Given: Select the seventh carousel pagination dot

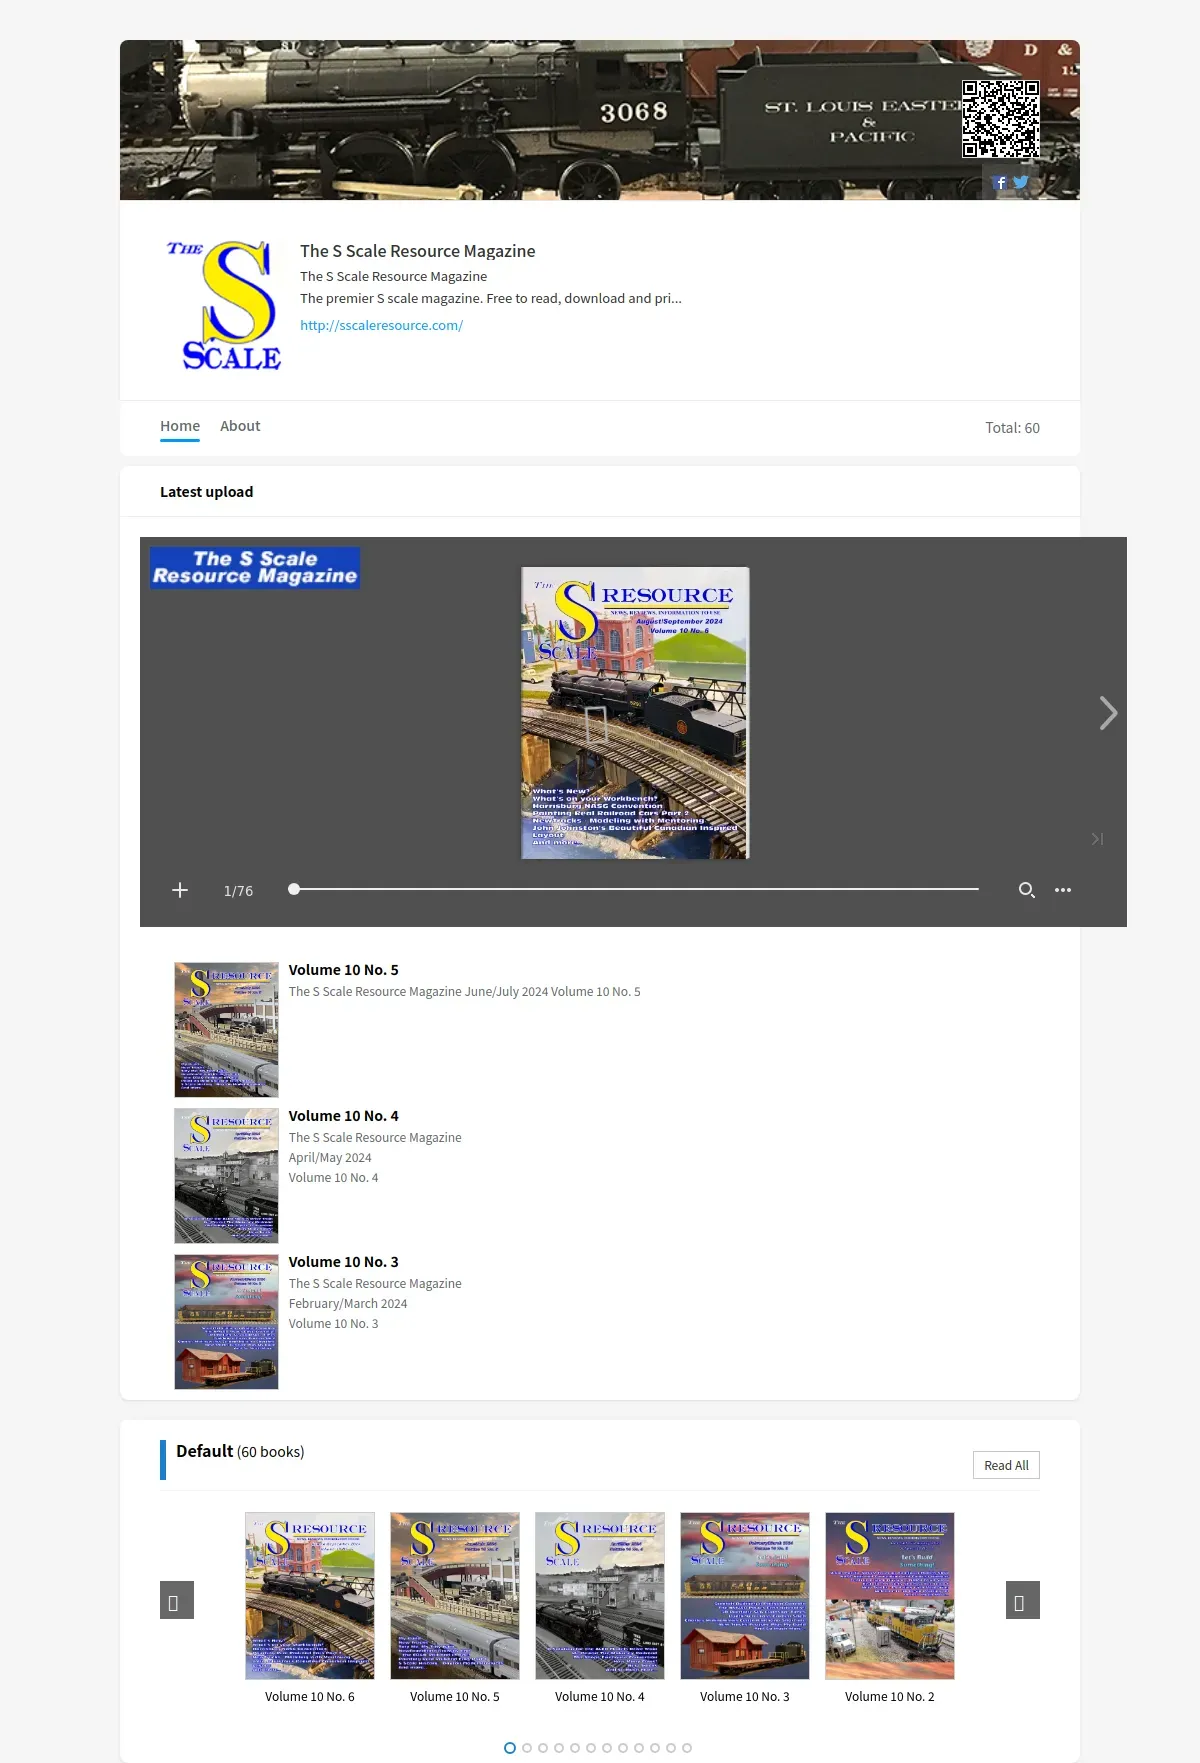Looking at the screenshot, I should (x=607, y=1748).
